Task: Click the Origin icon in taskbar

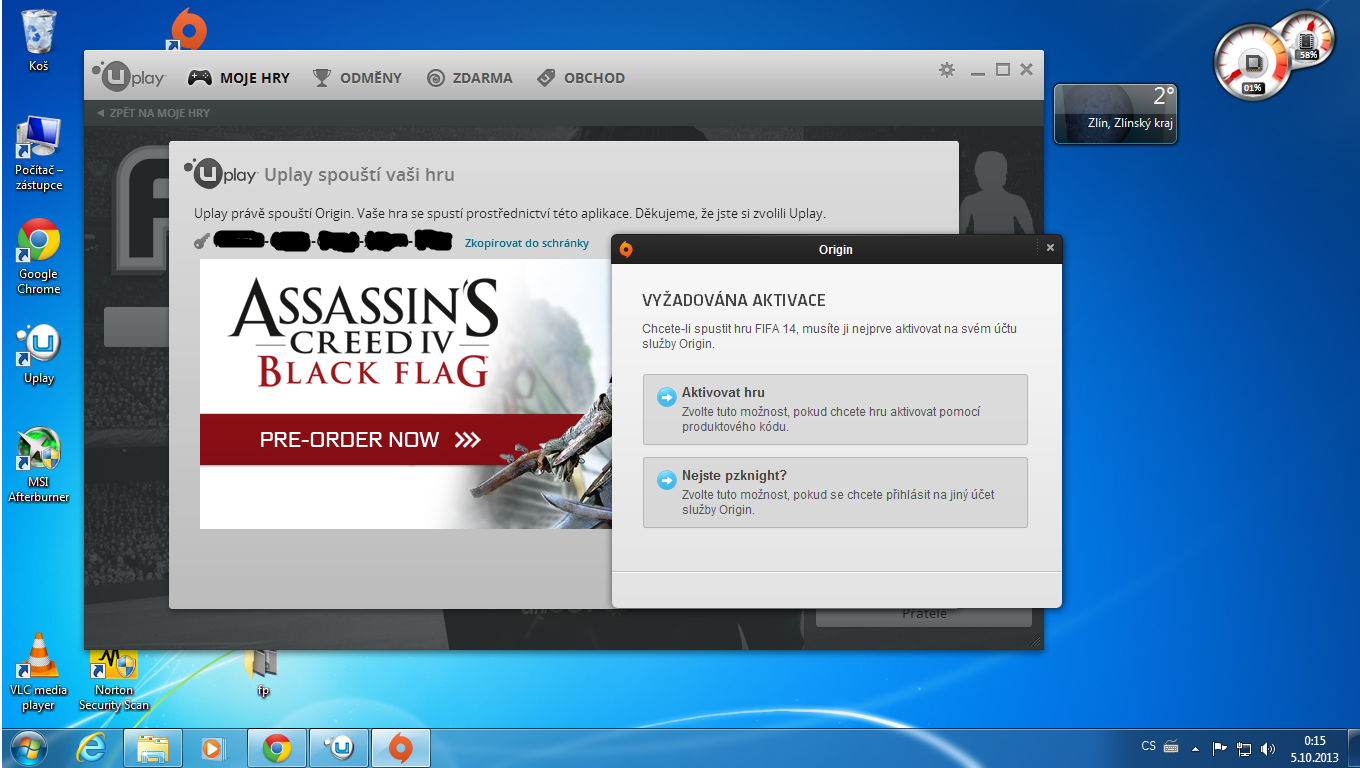Action: click(x=400, y=748)
